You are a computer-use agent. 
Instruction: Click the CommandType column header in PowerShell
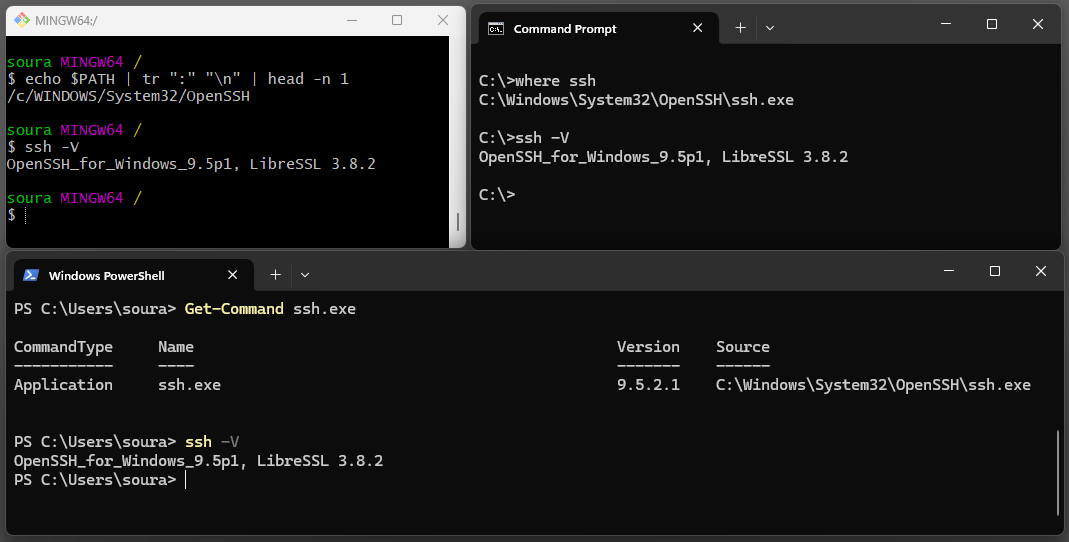point(63,347)
